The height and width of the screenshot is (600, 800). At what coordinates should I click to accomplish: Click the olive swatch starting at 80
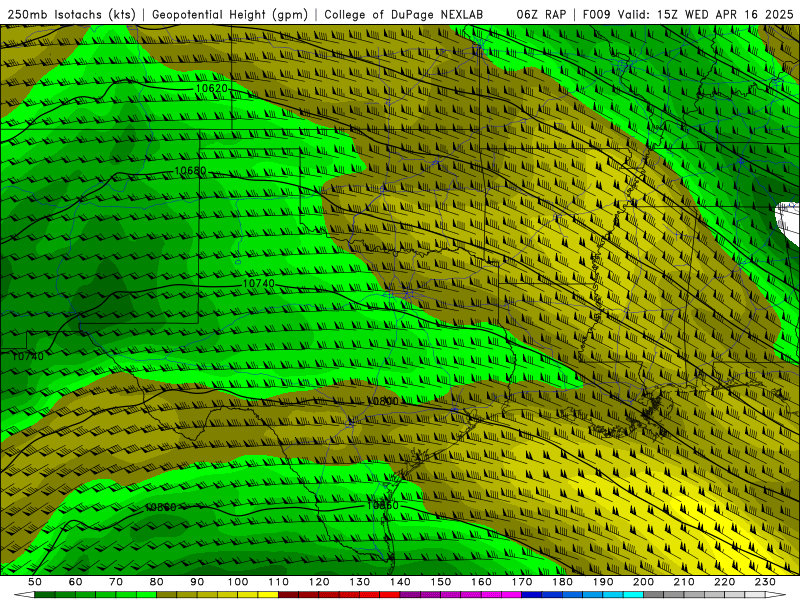[x=166, y=595]
